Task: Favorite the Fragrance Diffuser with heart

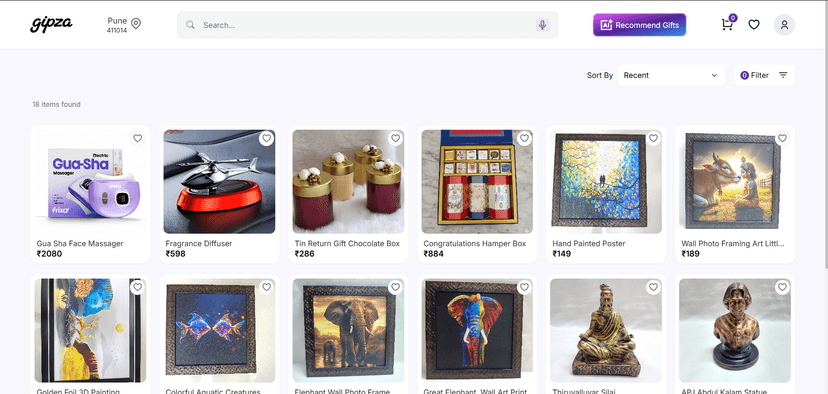Action: click(x=267, y=138)
